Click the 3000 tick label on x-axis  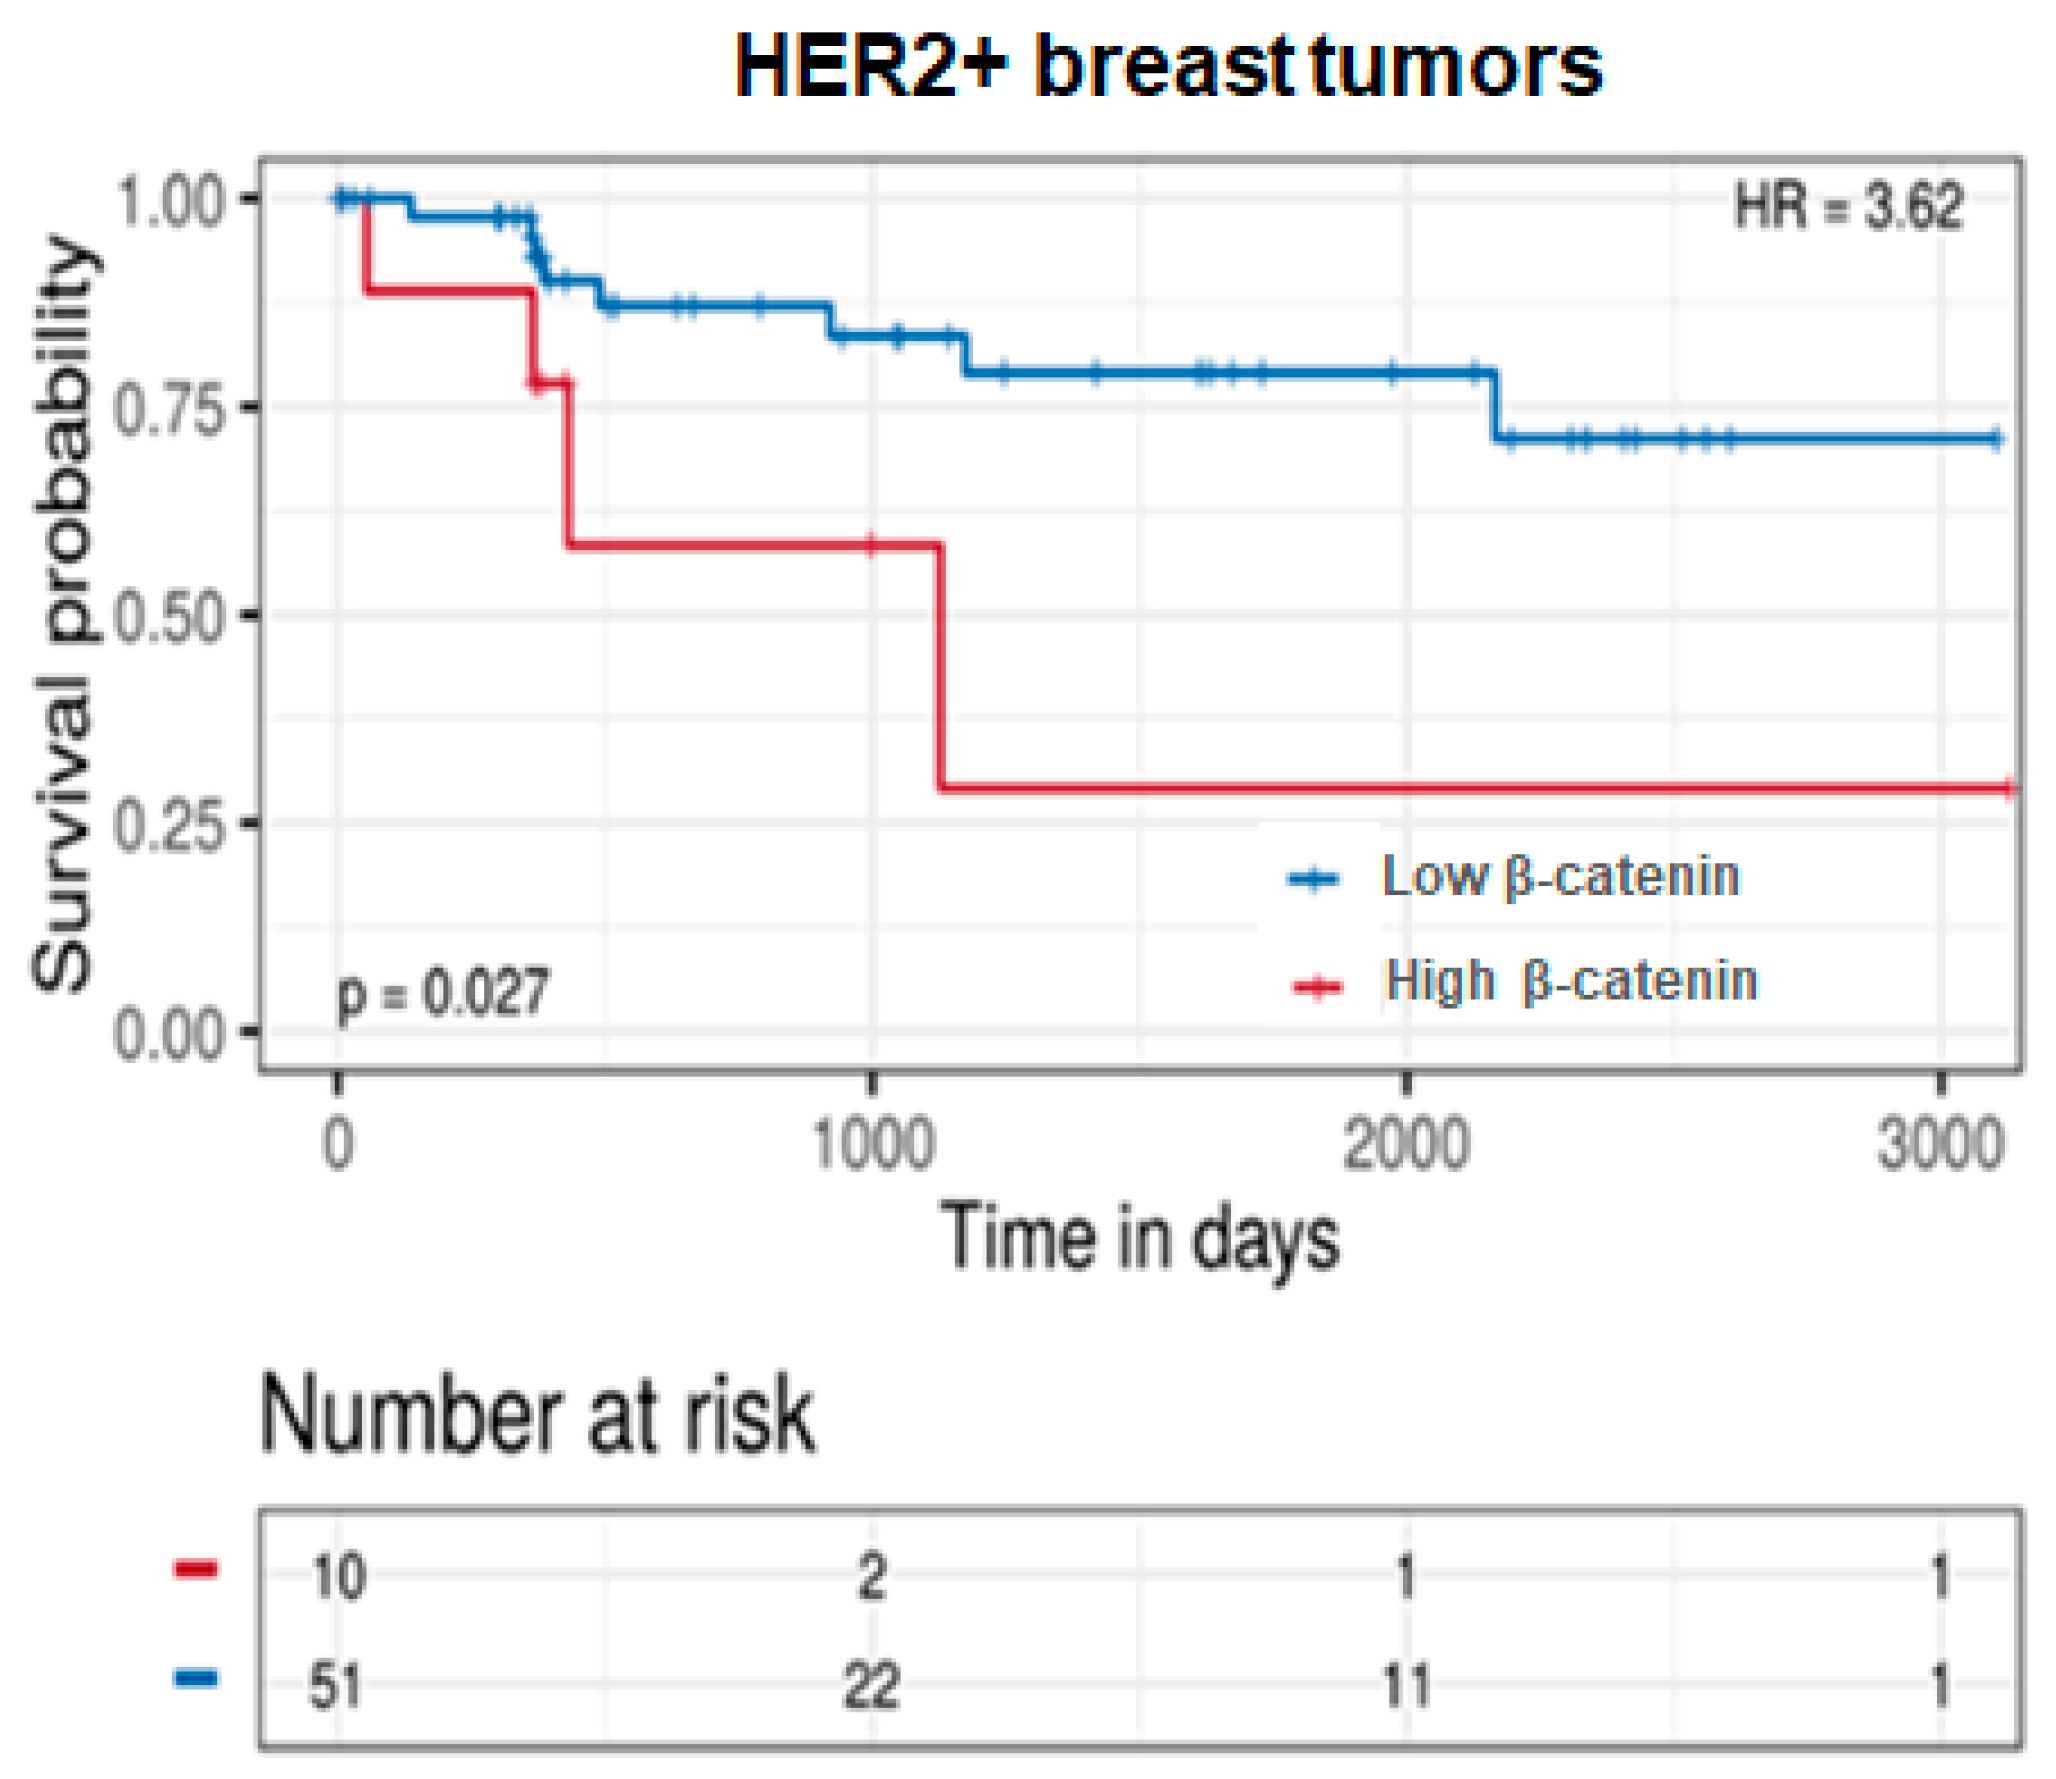(x=1940, y=1145)
